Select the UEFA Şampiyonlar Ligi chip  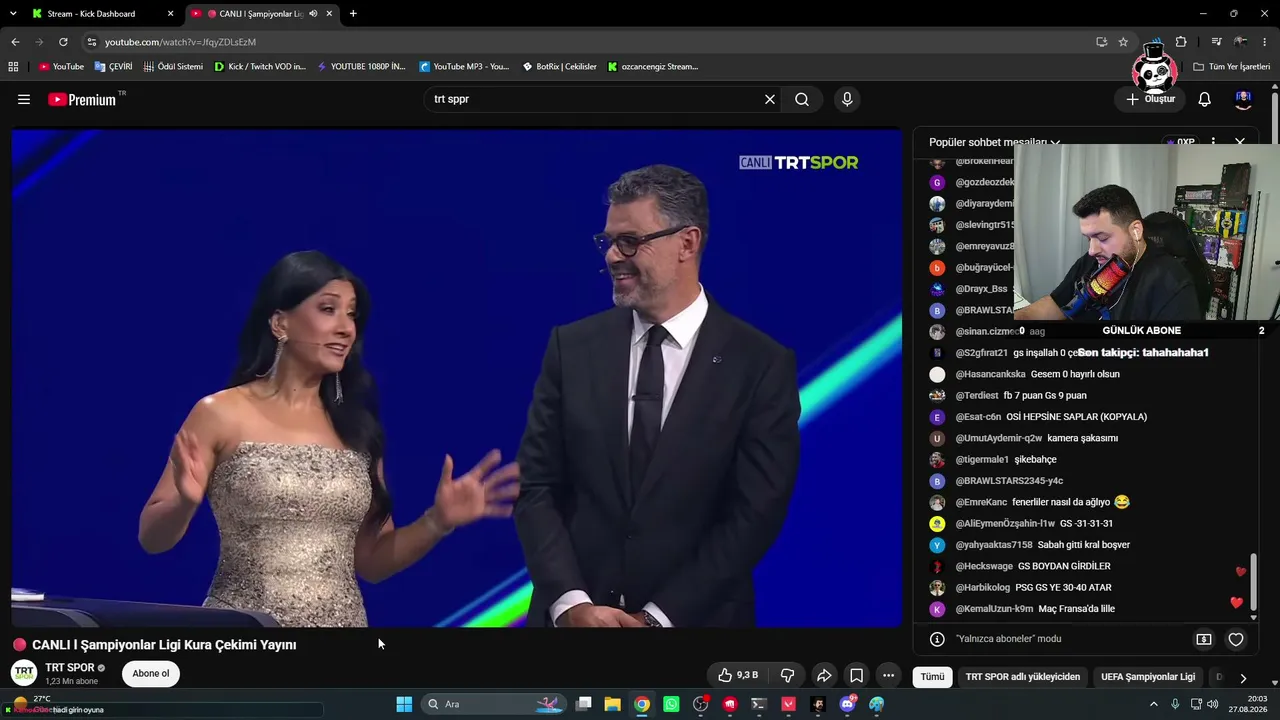click(x=1148, y=677)
